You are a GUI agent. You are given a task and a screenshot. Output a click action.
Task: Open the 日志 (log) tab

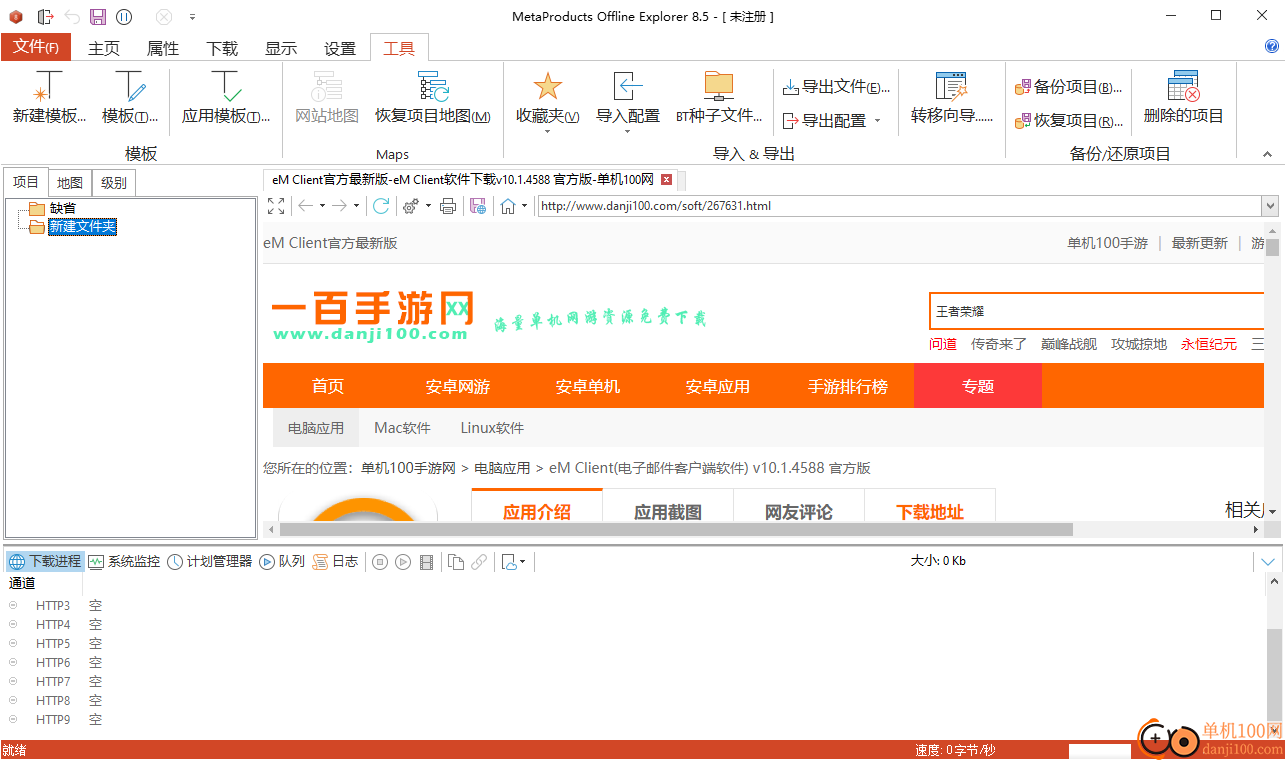(336, 562)
